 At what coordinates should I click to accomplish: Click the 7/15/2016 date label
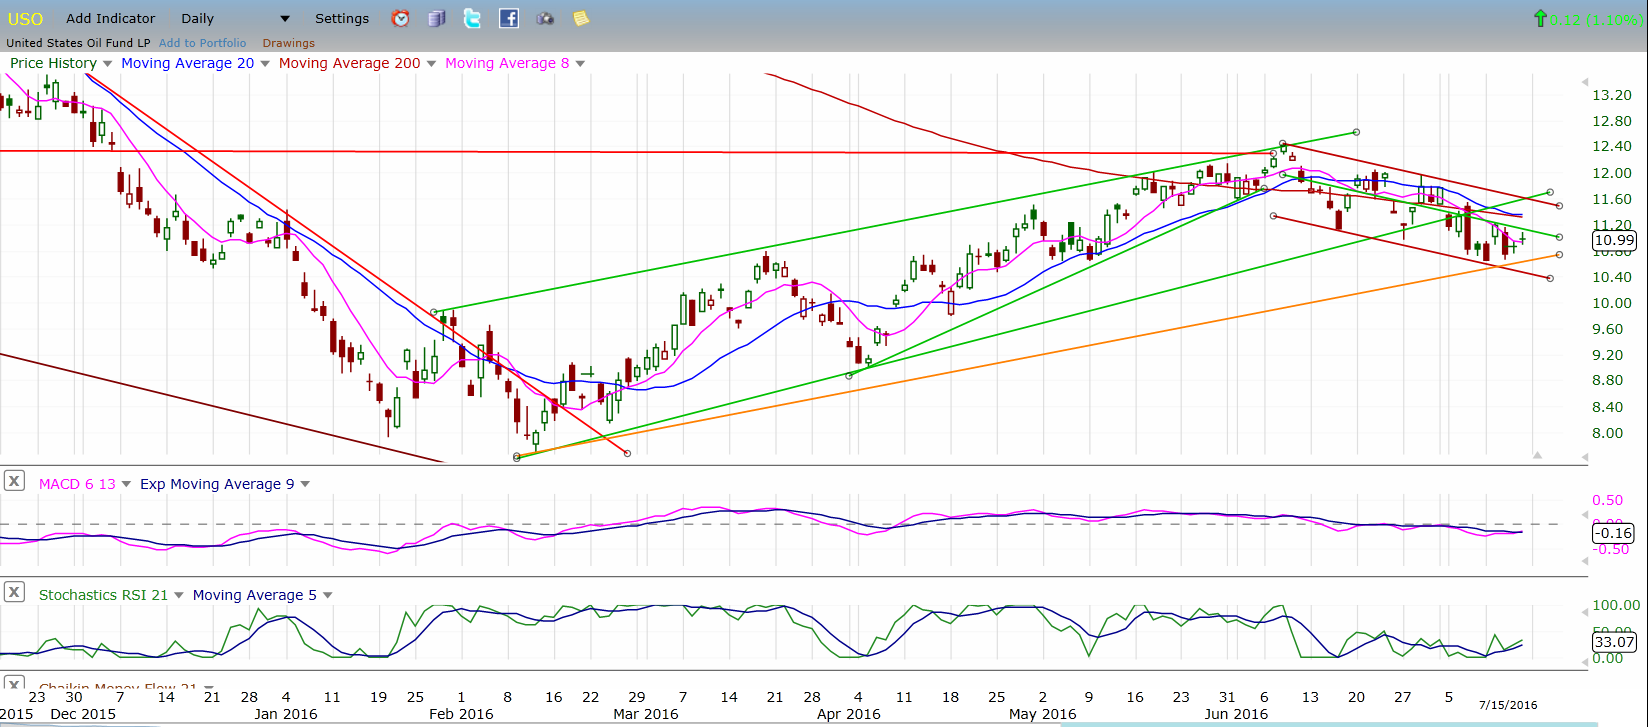(x=1508, y=705)
